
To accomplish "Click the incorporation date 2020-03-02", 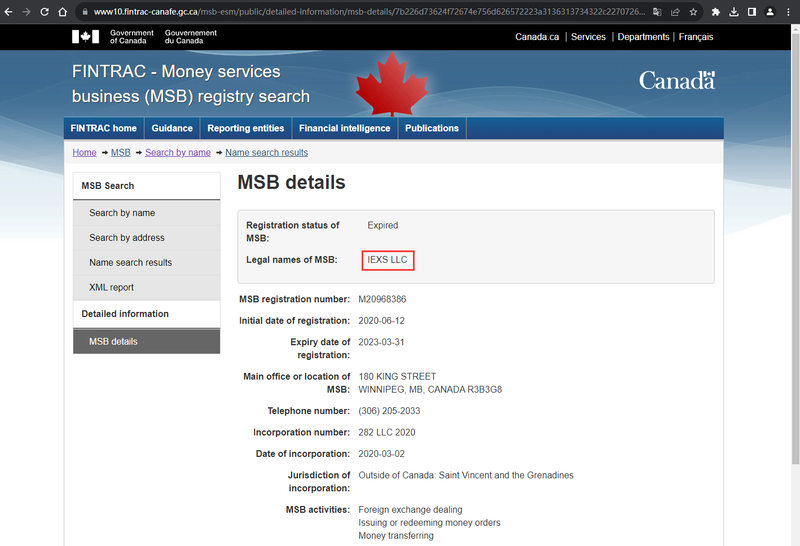I will (381, 454).
